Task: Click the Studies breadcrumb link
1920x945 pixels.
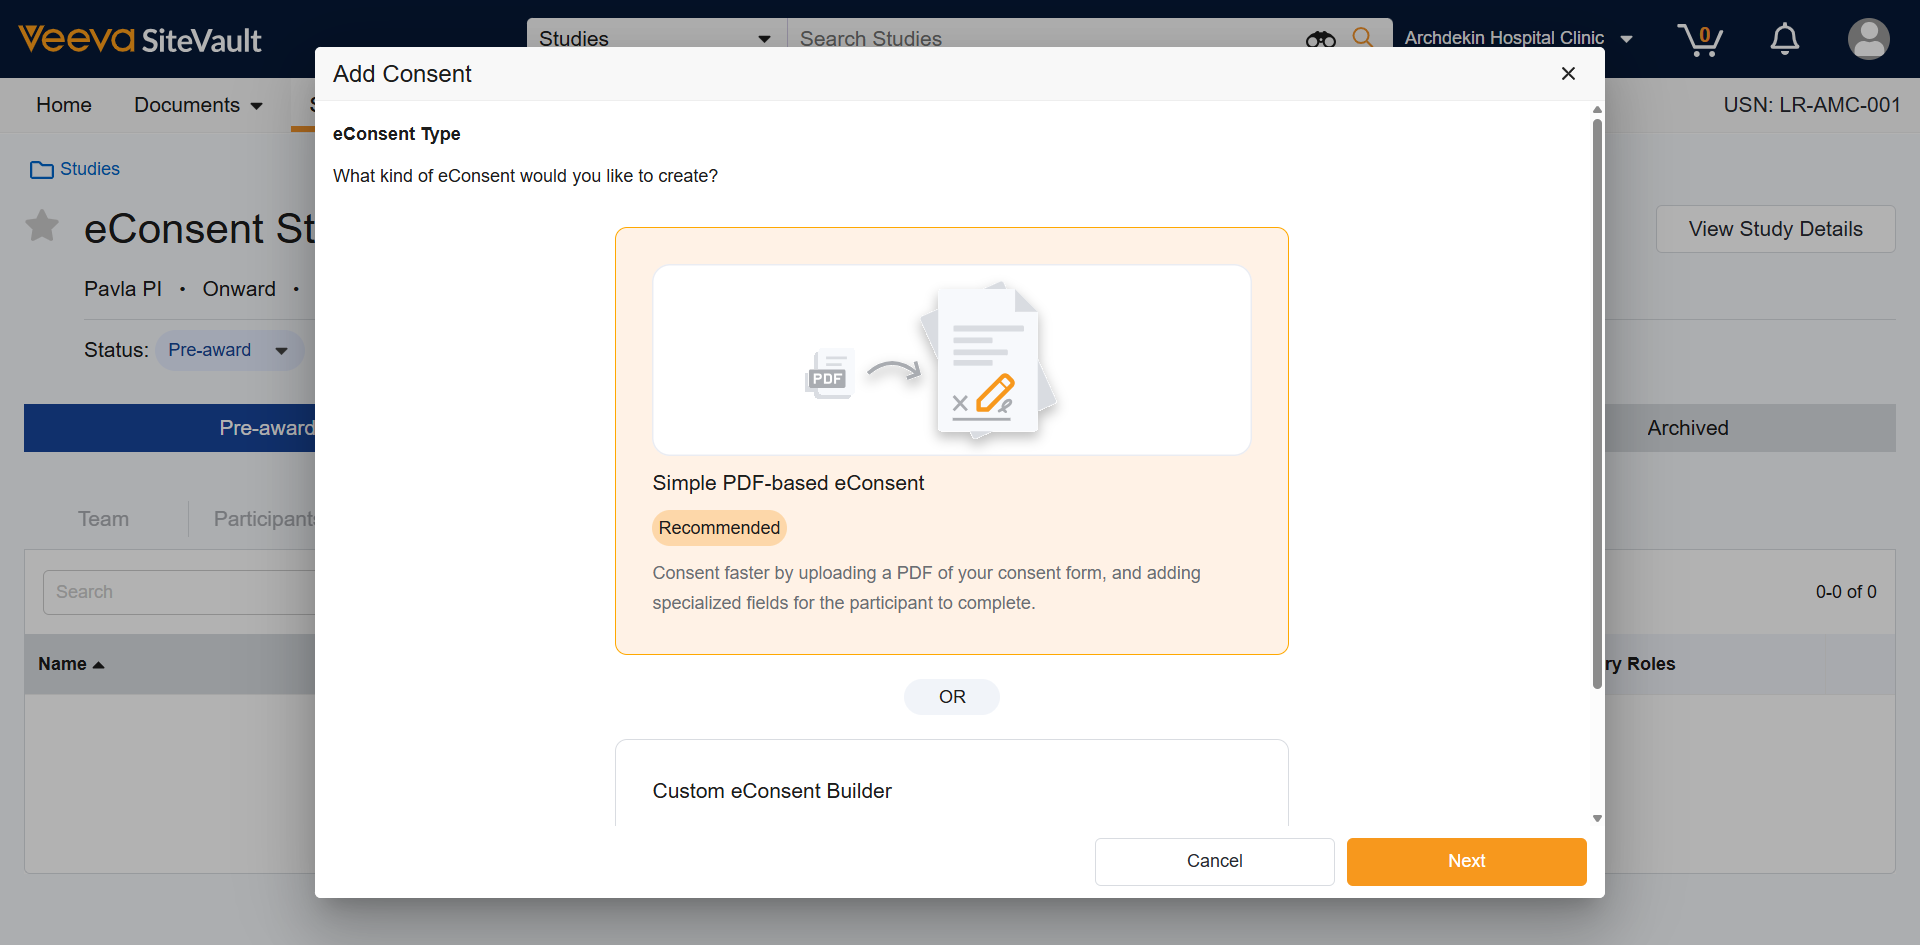Action: (90, 169)
